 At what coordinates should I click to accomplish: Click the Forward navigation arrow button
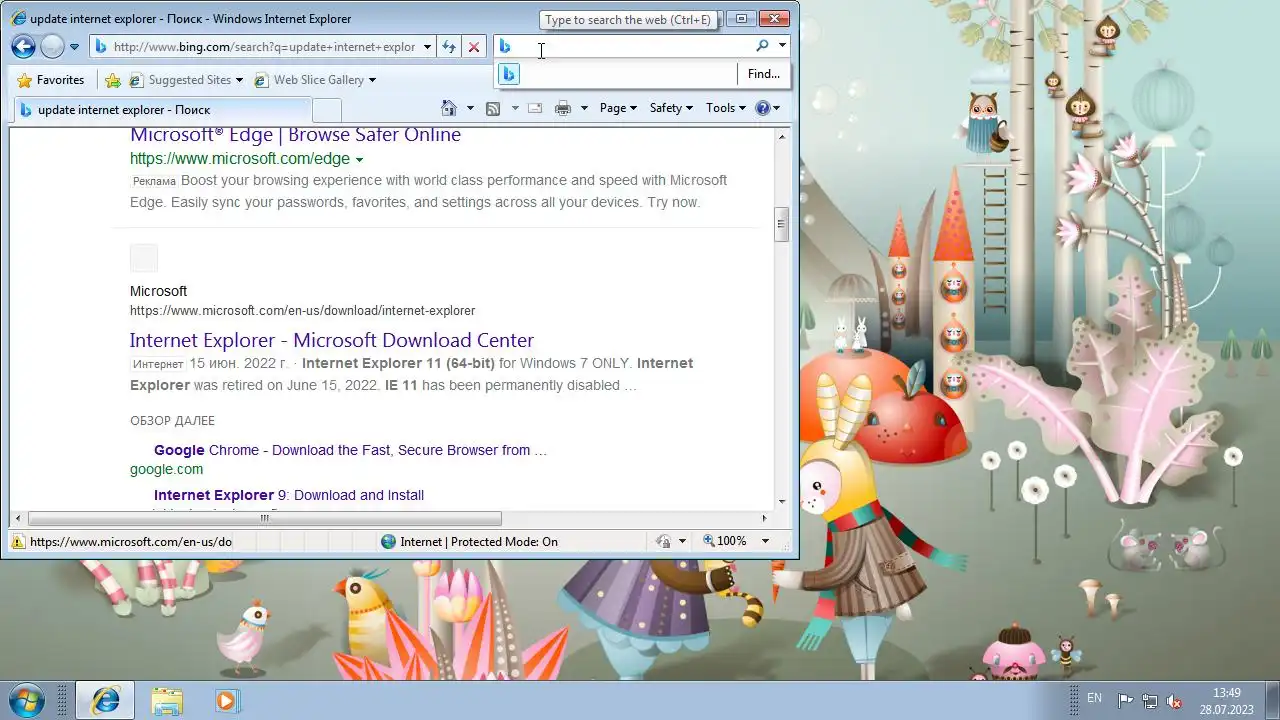click(52, 46)
